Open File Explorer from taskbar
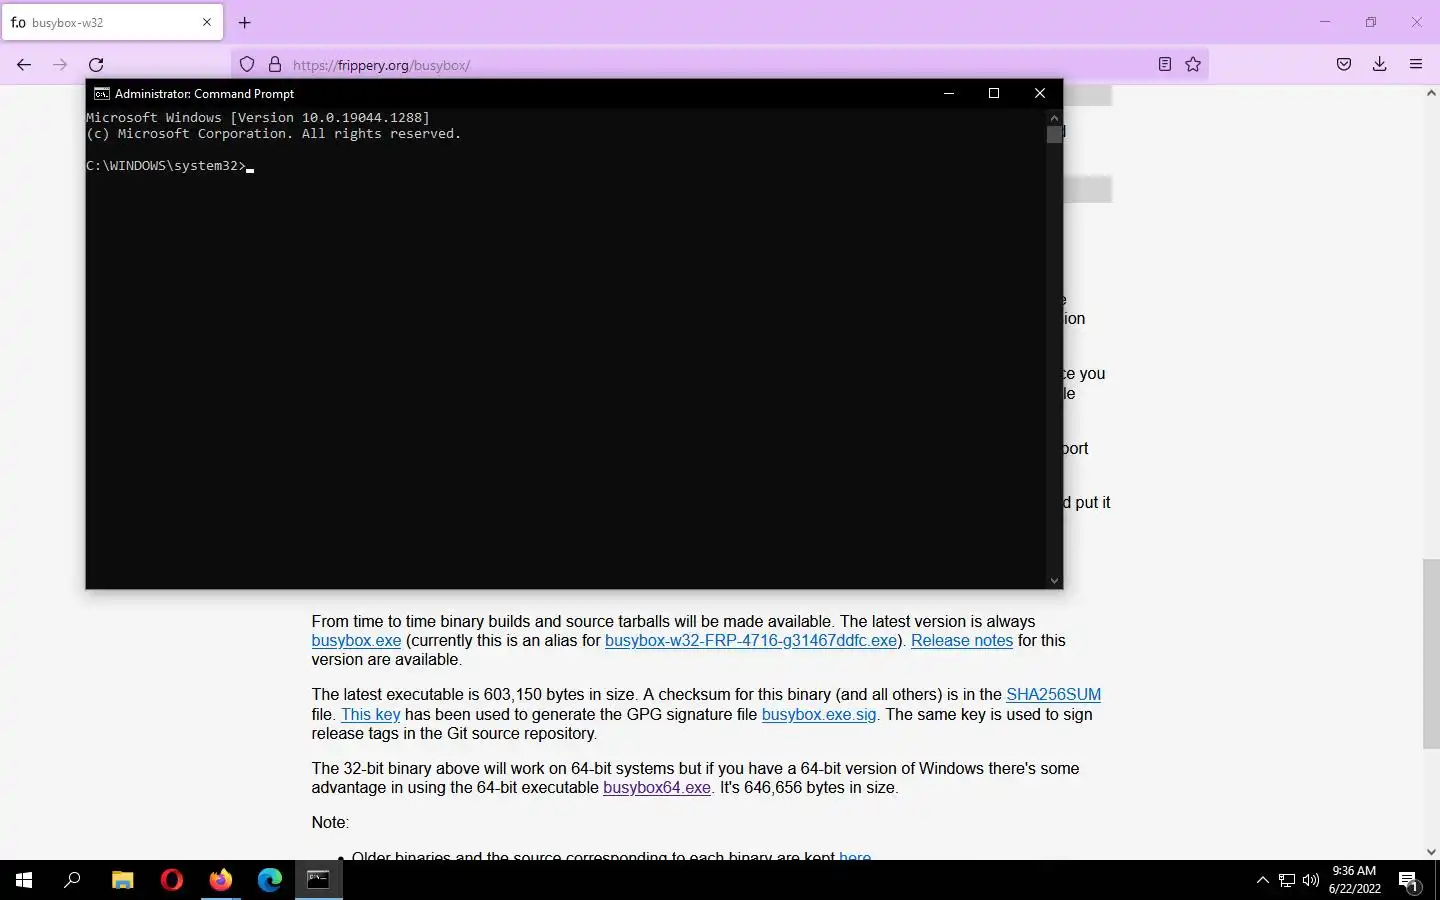 pyautogui.click(x=122, y=880)
